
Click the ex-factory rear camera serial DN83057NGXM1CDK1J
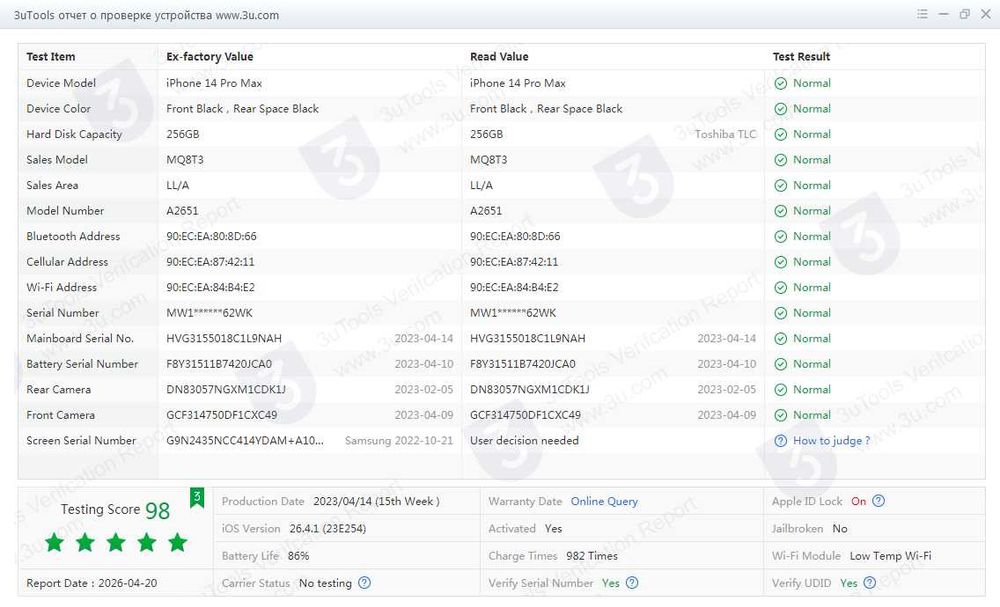pos(226,390)
